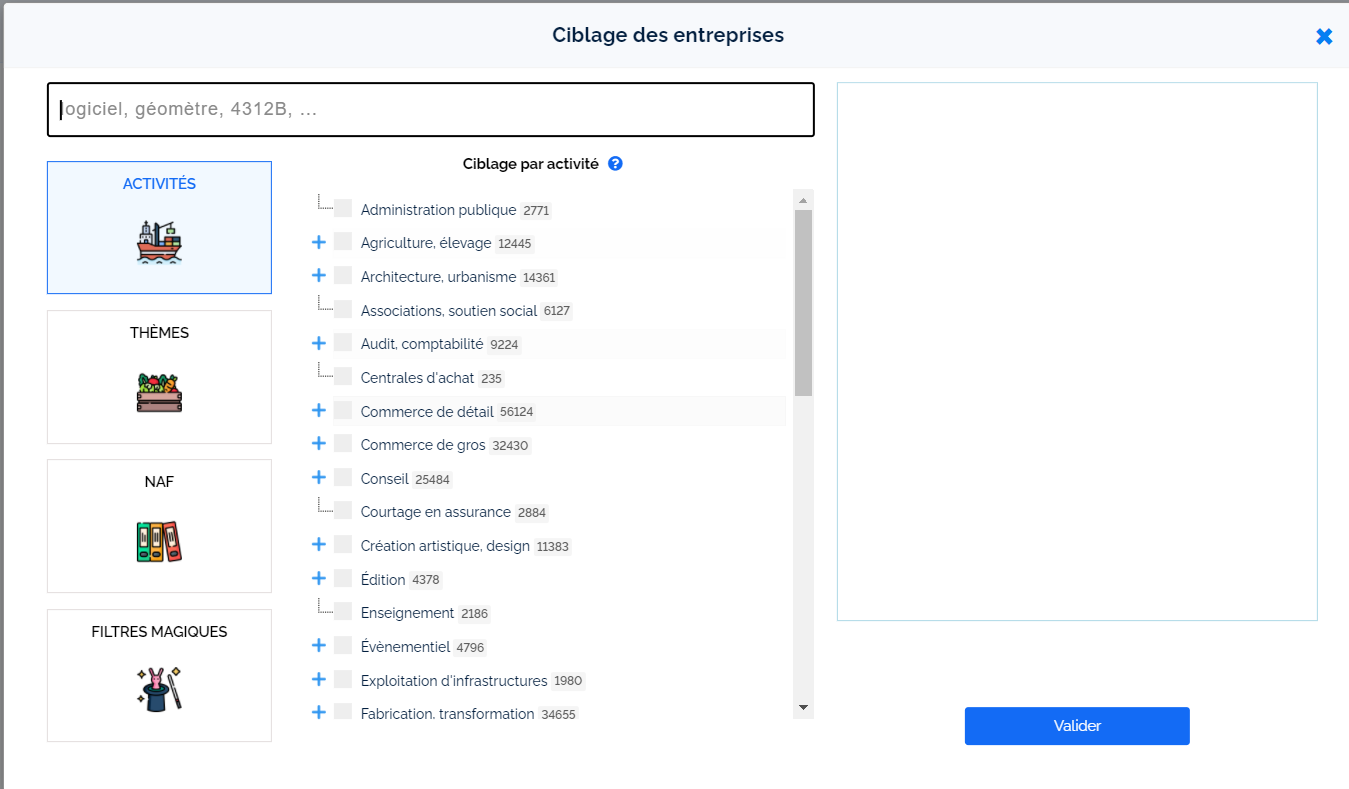The height and width of the screenshot is (789, 1349).
Task: Switch to the THÈMES tab
Action: coord(159,333)
